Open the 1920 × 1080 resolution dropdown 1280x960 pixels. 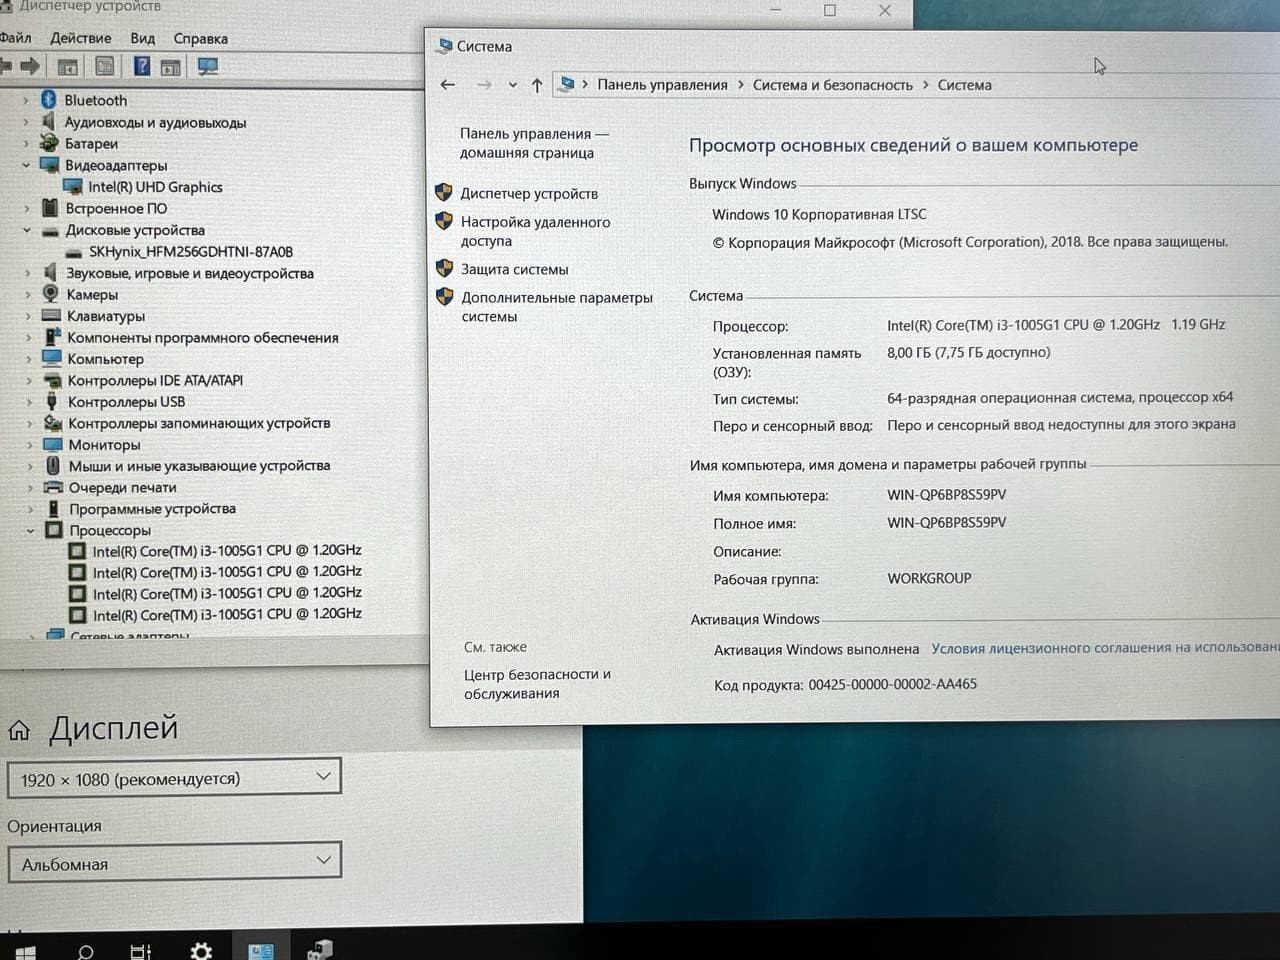tap(174, 778)
